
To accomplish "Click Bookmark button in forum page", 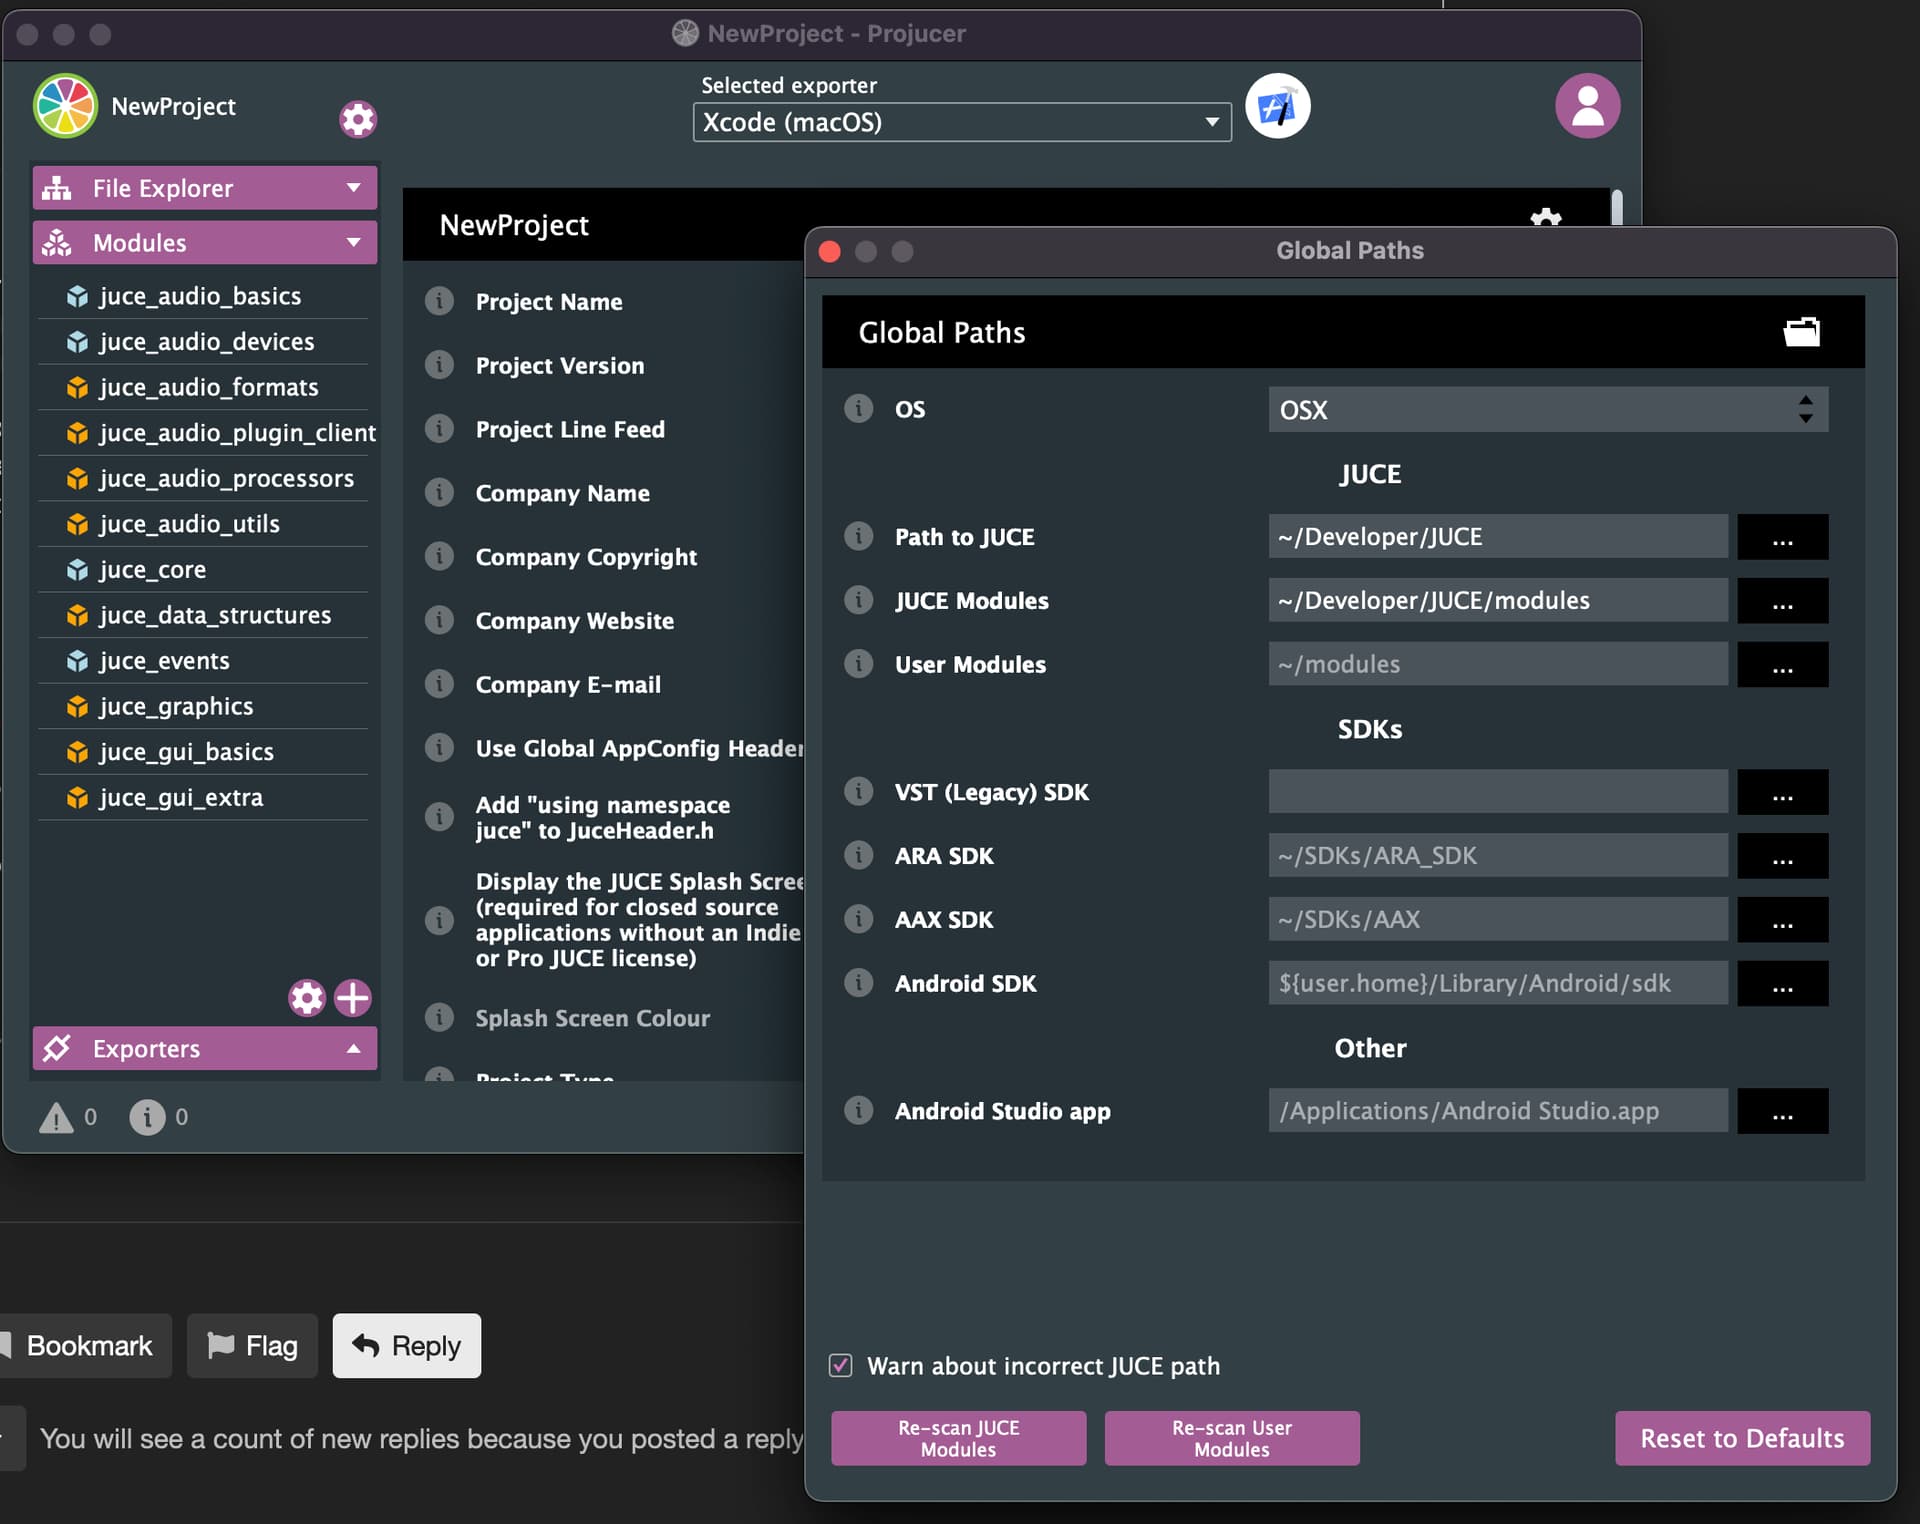I will pyautogui.click(x=84, y=1346).
